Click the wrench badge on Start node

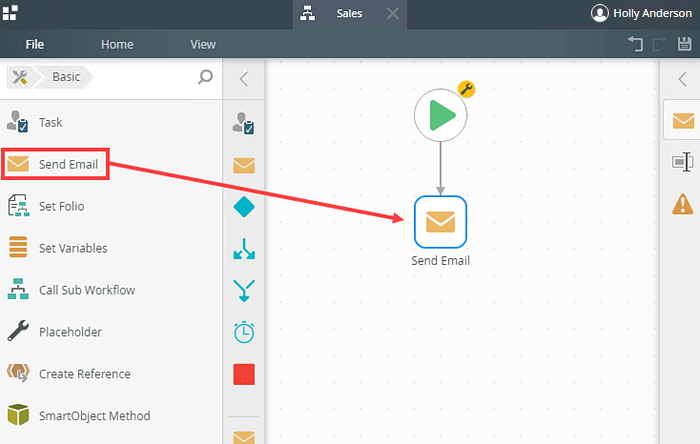[467, 89]
